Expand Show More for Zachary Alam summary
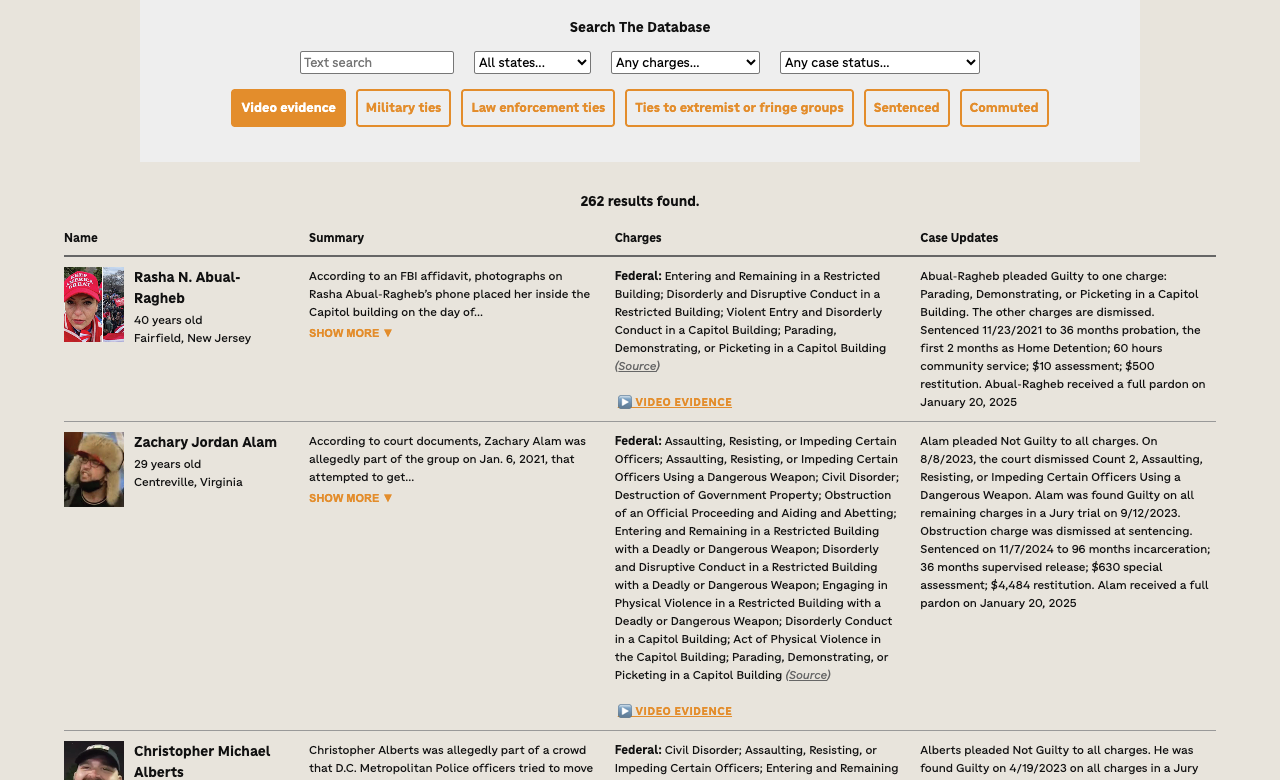Image resolution: width=1280 pixels, height=780 pixels. point(351,498)
